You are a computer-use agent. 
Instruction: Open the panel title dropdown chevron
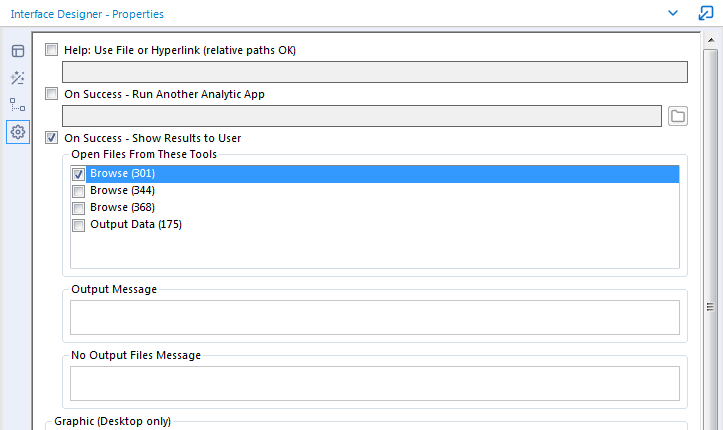[x=673, y=14]
